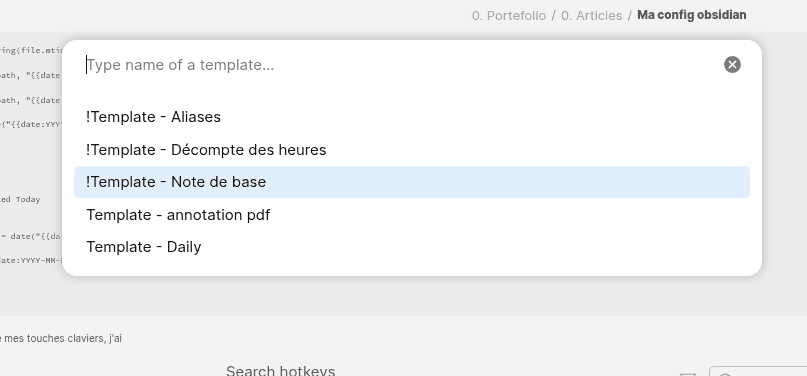807x376 pixels.
Task: Navigate to '0. Articles' breadcrumb
Action: click(591, 15)
